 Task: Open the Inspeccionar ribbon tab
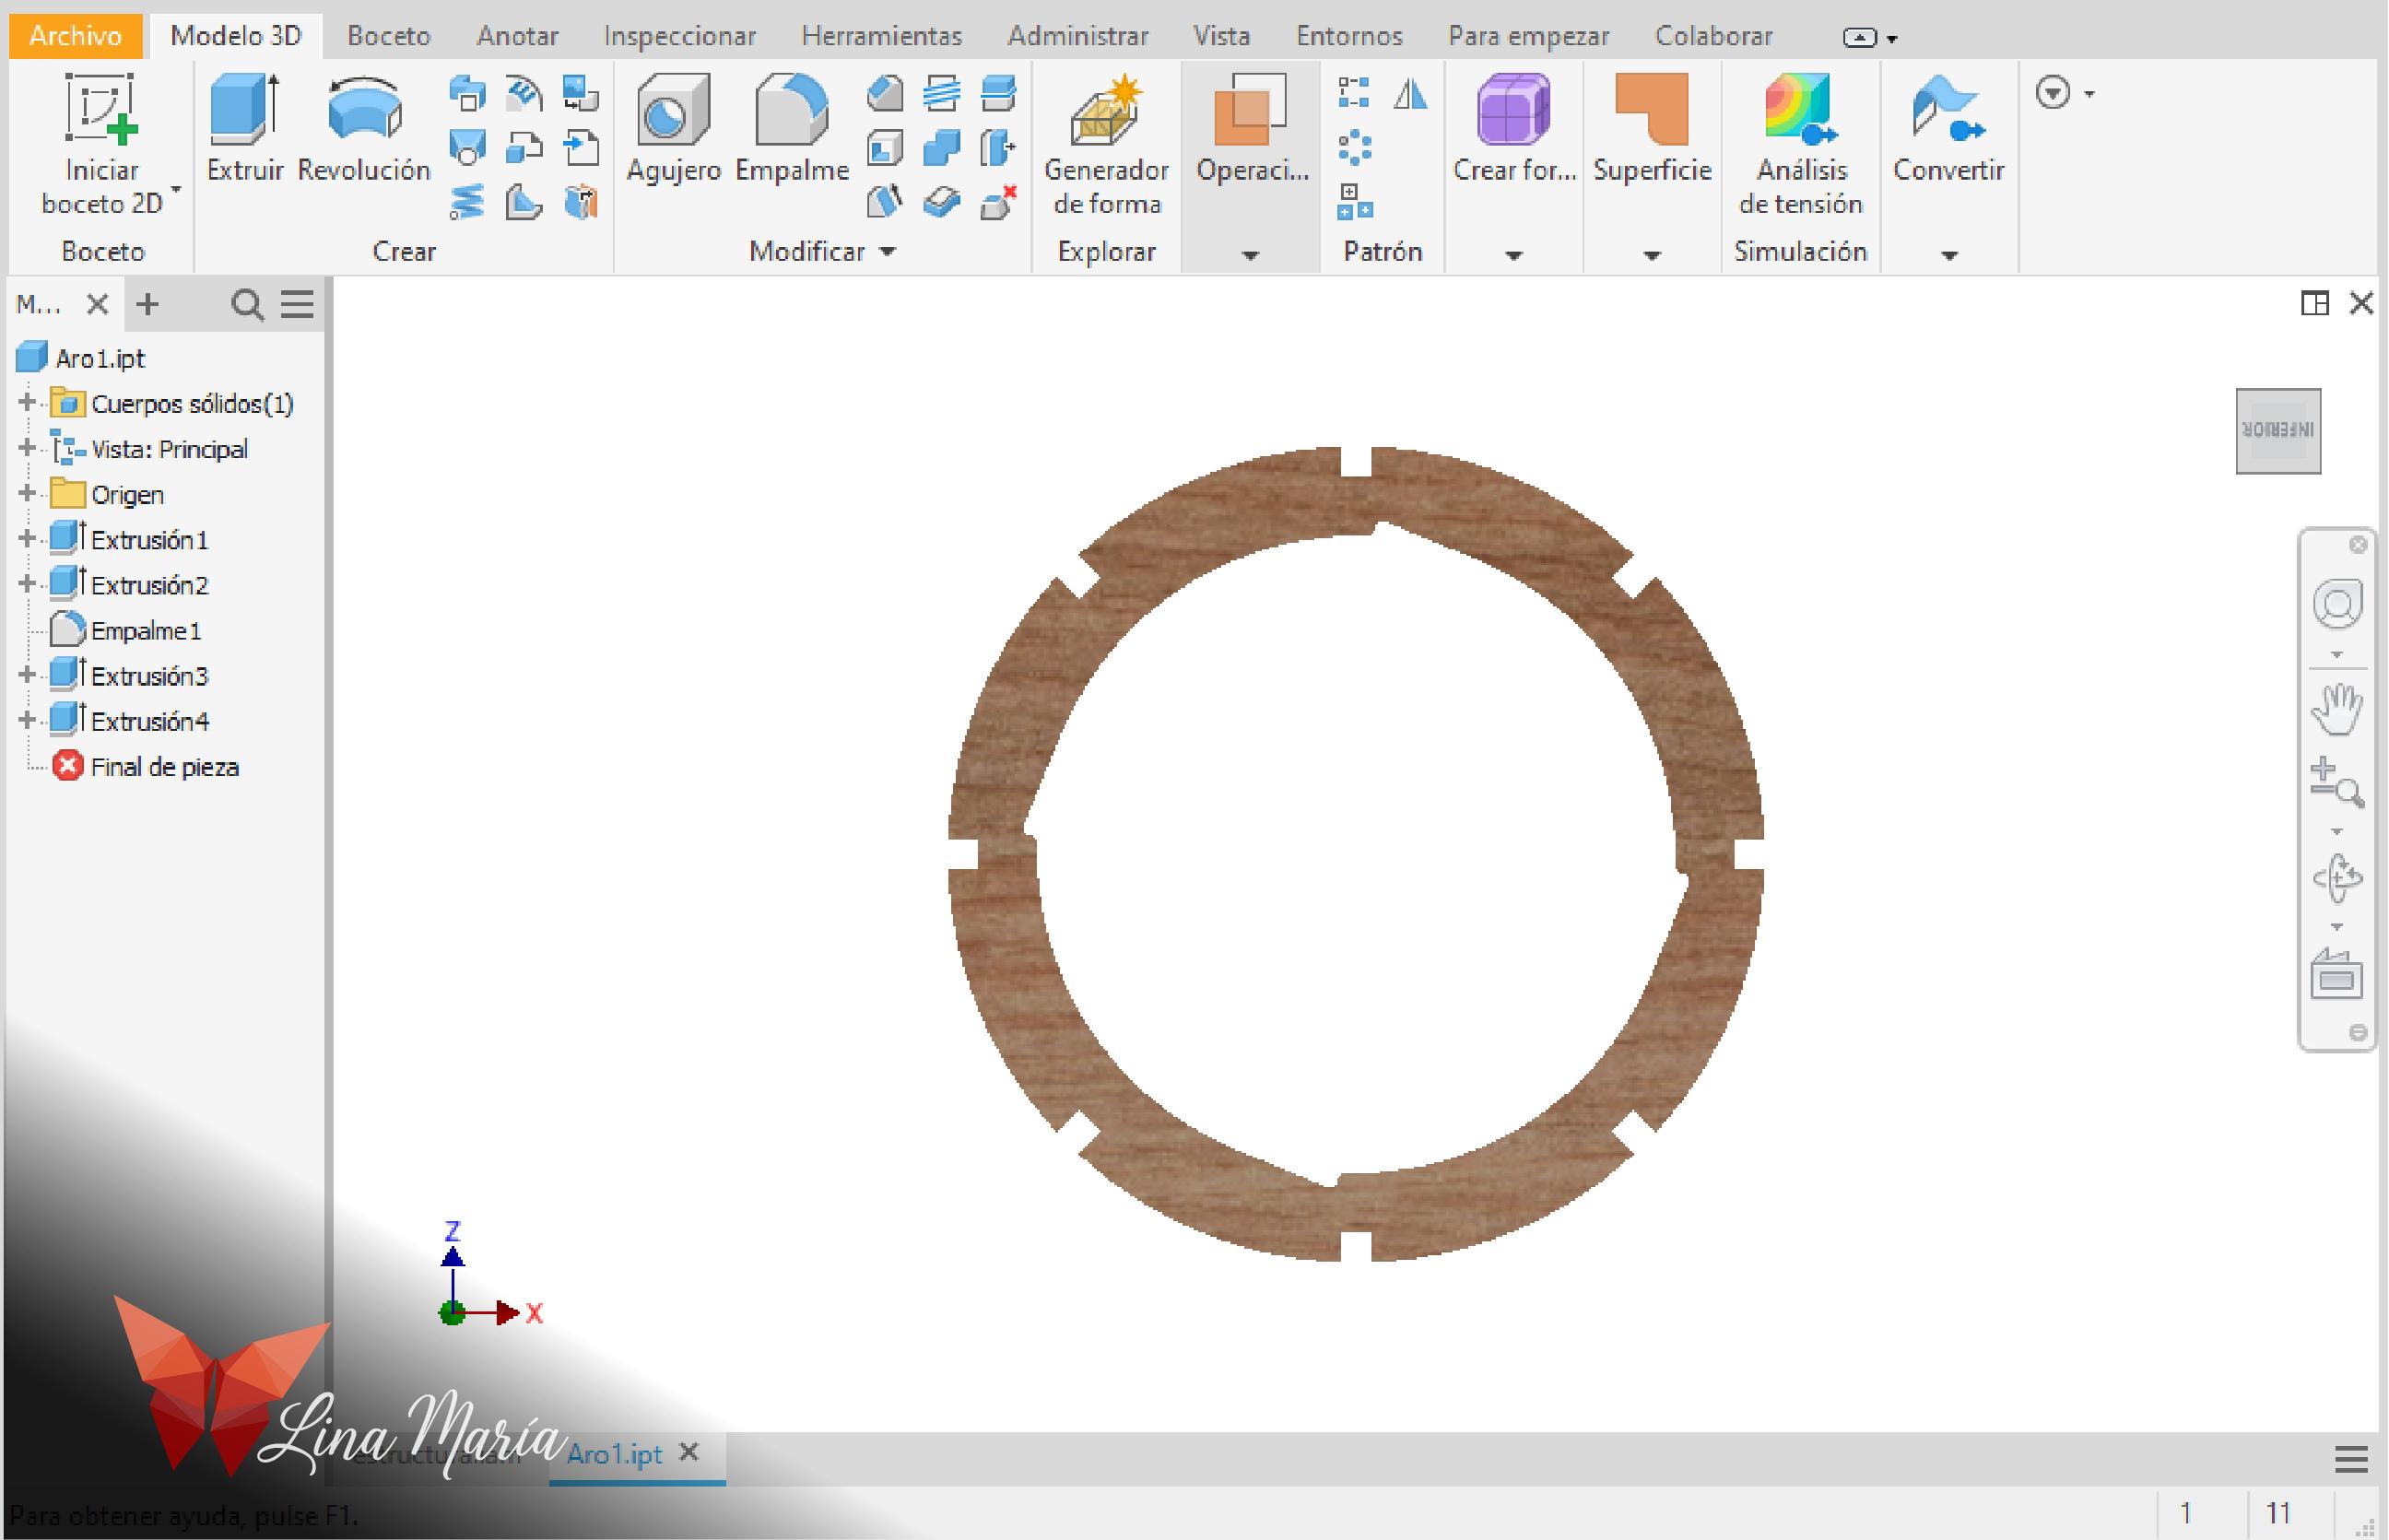pos(680,36)
